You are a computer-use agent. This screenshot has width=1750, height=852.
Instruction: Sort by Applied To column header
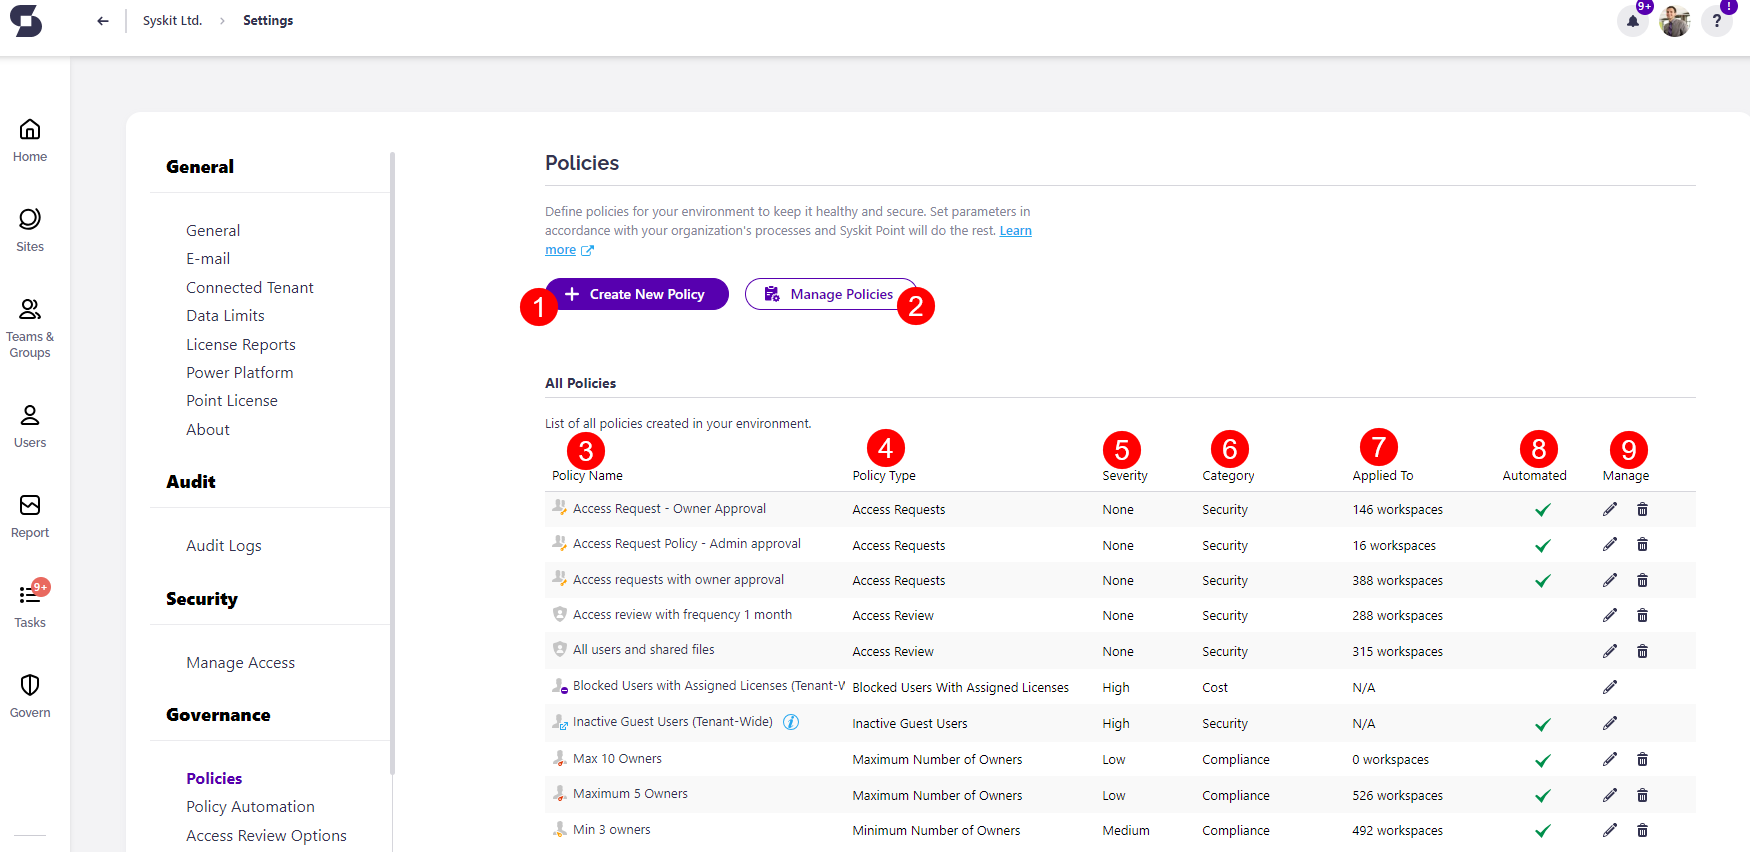[1383, 476]
